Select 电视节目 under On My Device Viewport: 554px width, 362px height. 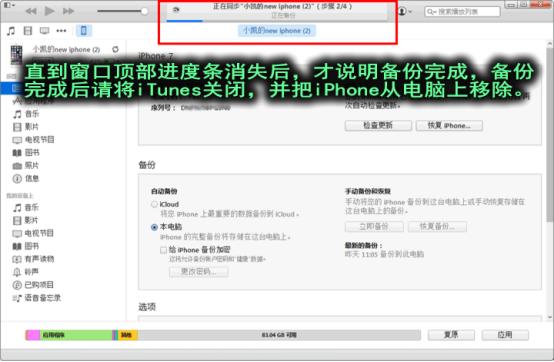pos(33,233)
